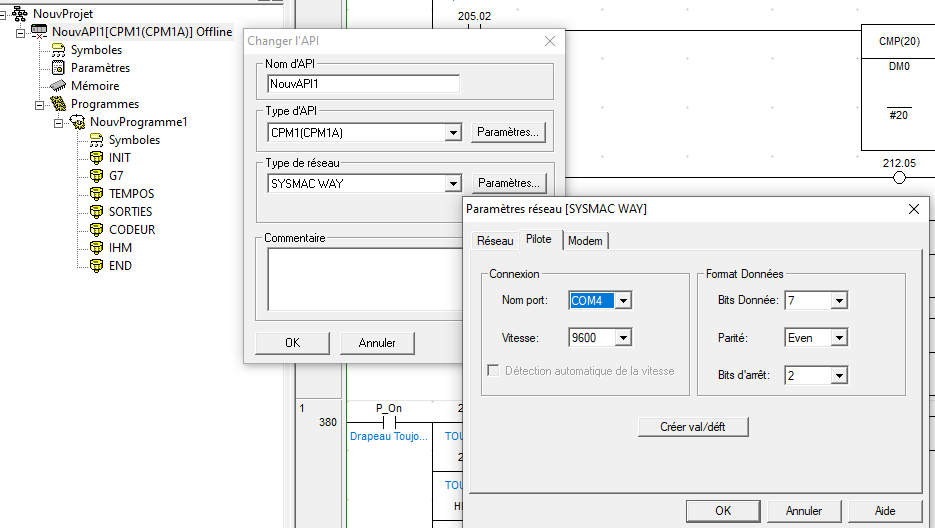Click the INIT section icon
The height and width of the screenshot is (528, 935).
(x=96, y=158)
